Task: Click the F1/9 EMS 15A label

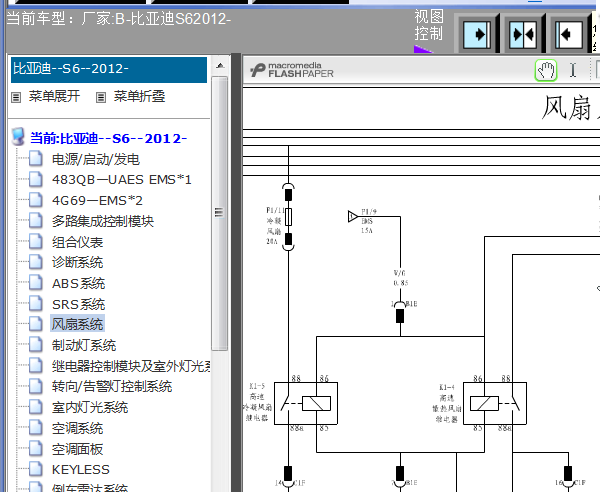Action: (368, 221)
